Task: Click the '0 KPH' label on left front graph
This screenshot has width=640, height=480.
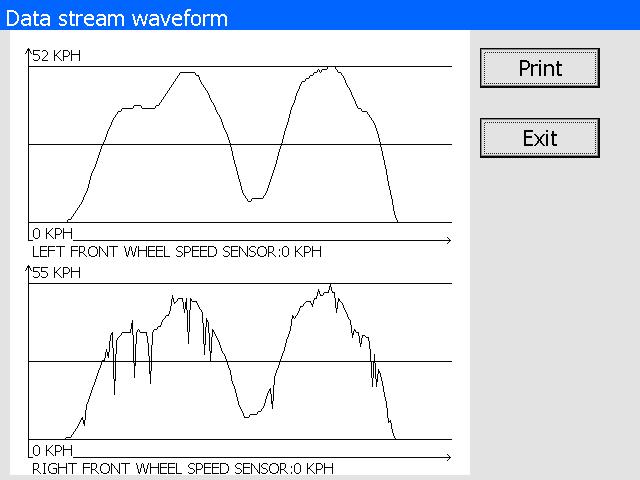Action: click(x=52, y=234)
